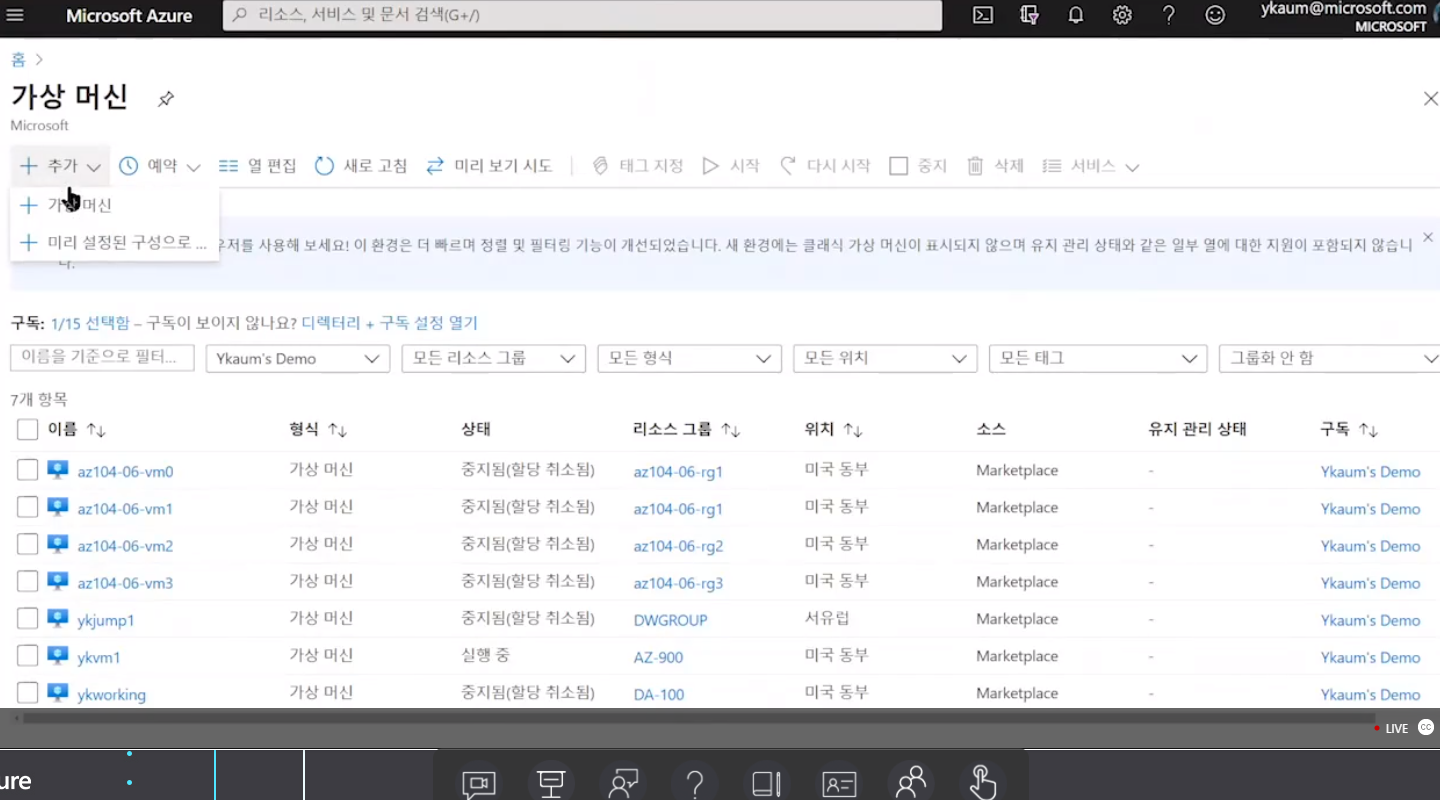Expand the 서비스 dropdown

coord(1091,166)
